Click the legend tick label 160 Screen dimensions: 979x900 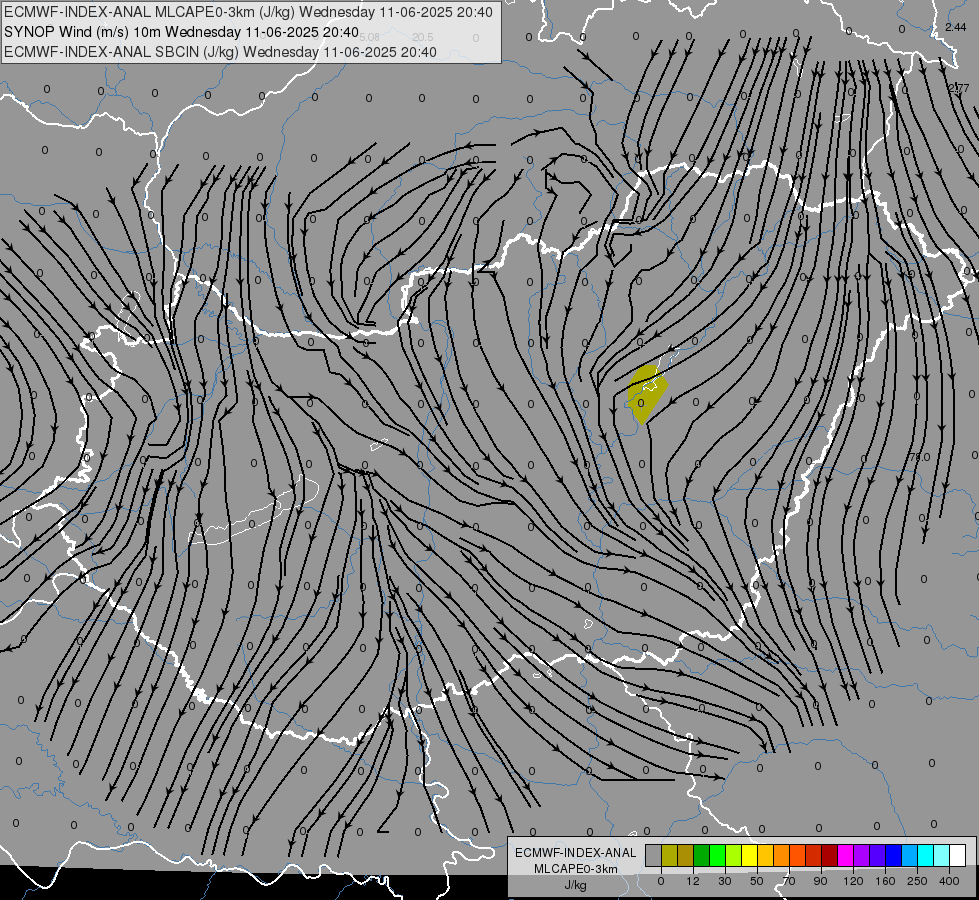(885, 881)
